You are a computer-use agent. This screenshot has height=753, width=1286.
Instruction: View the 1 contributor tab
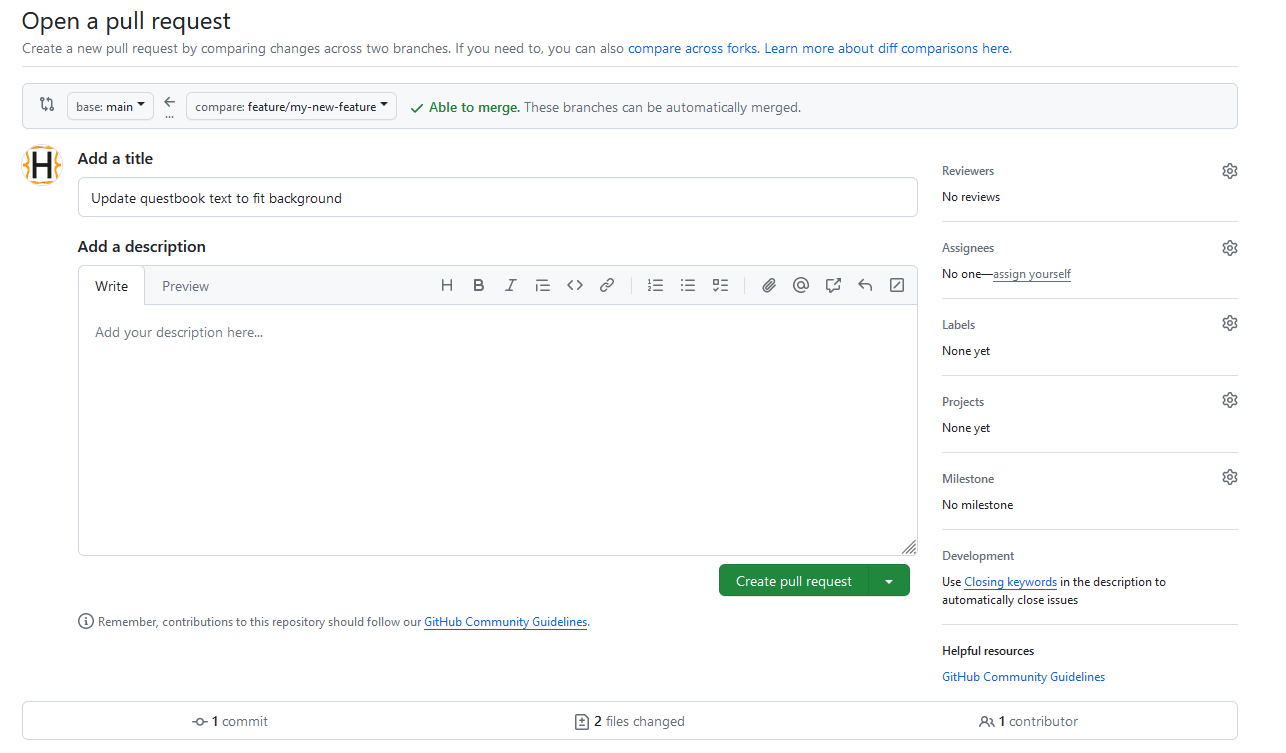coord(1029,721)
